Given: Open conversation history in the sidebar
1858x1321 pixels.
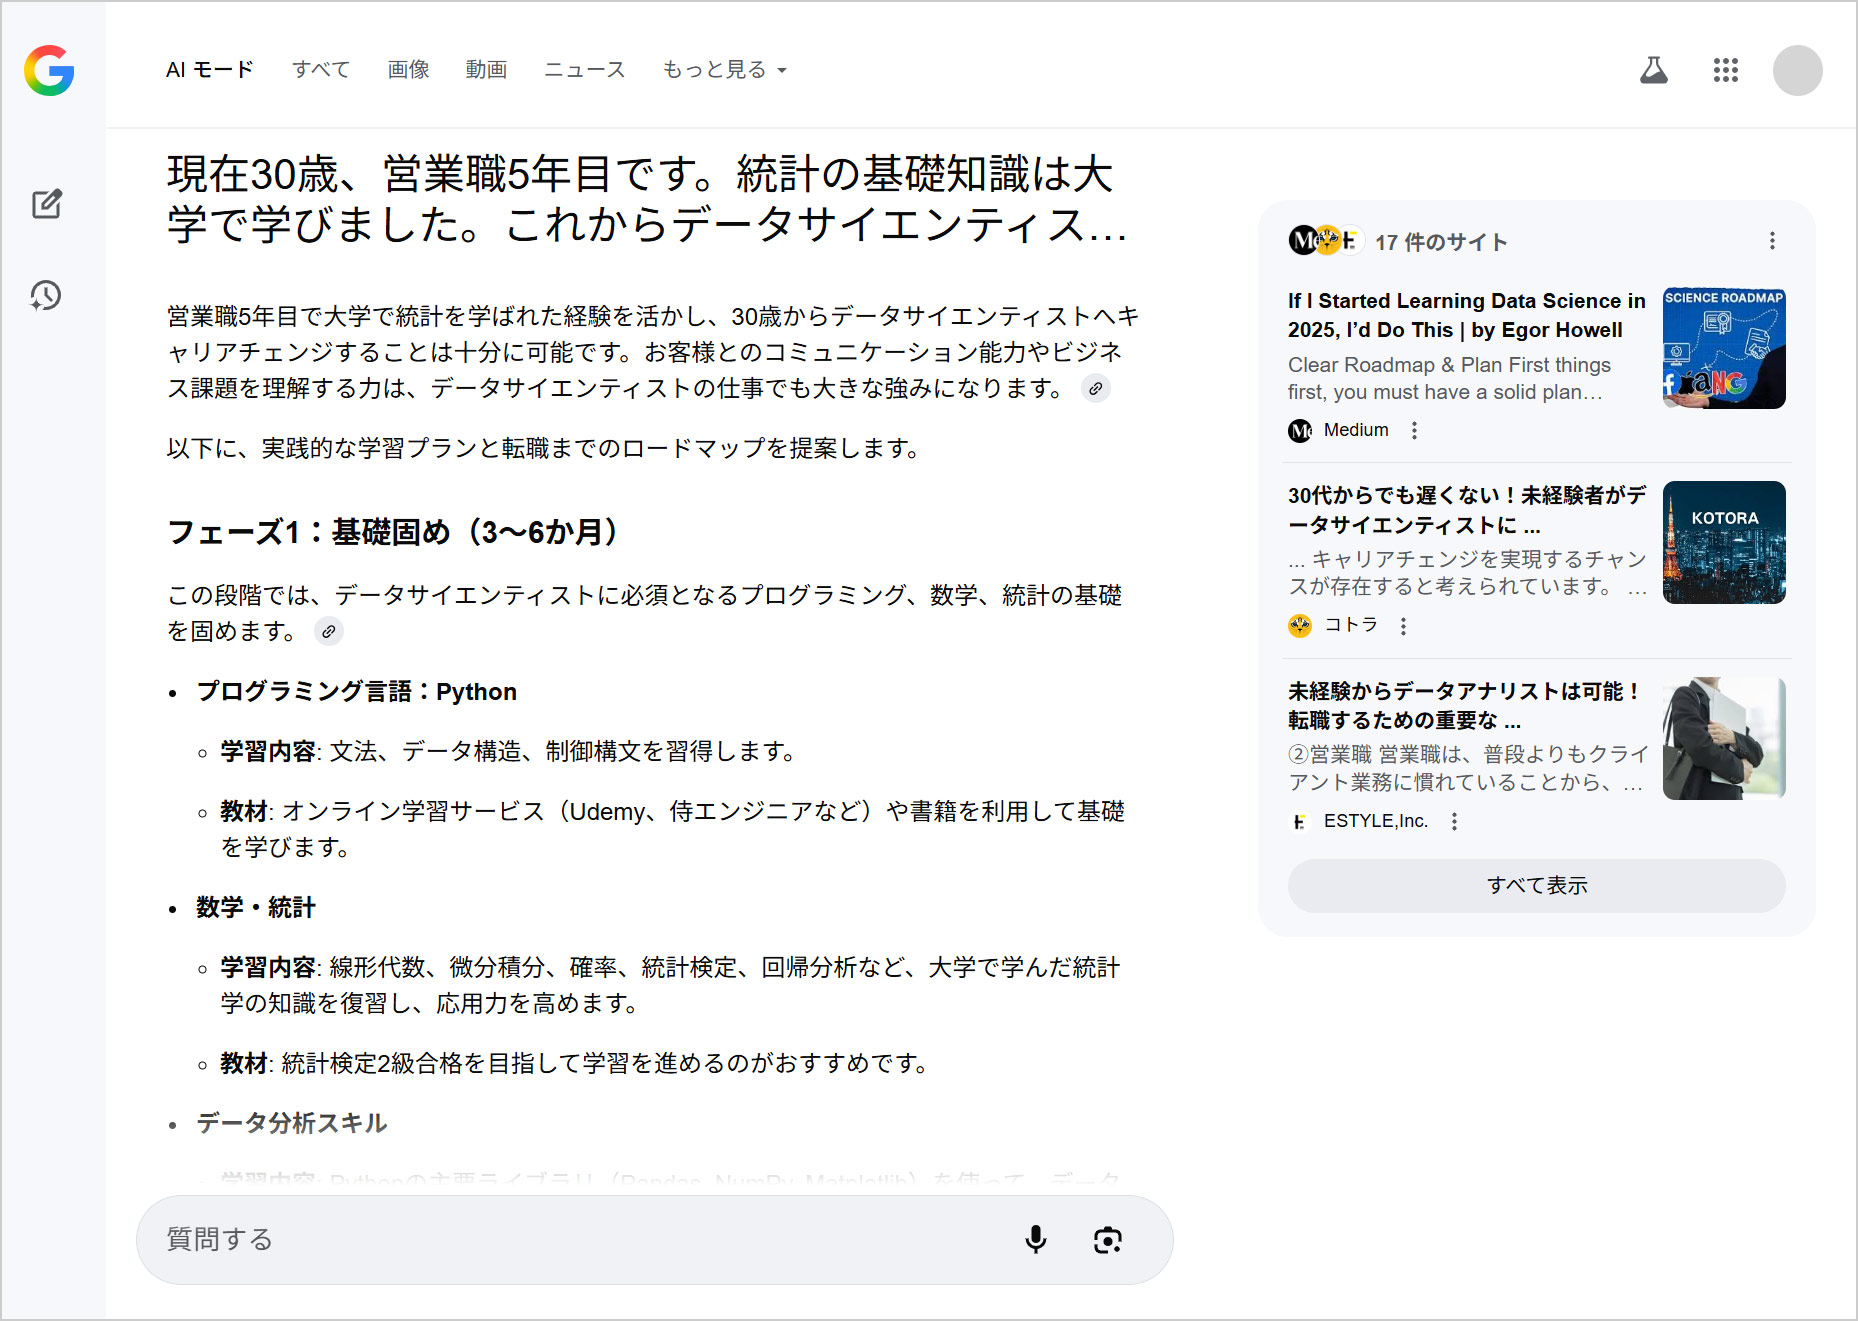Looking at the screenshot, I should 44,295.
